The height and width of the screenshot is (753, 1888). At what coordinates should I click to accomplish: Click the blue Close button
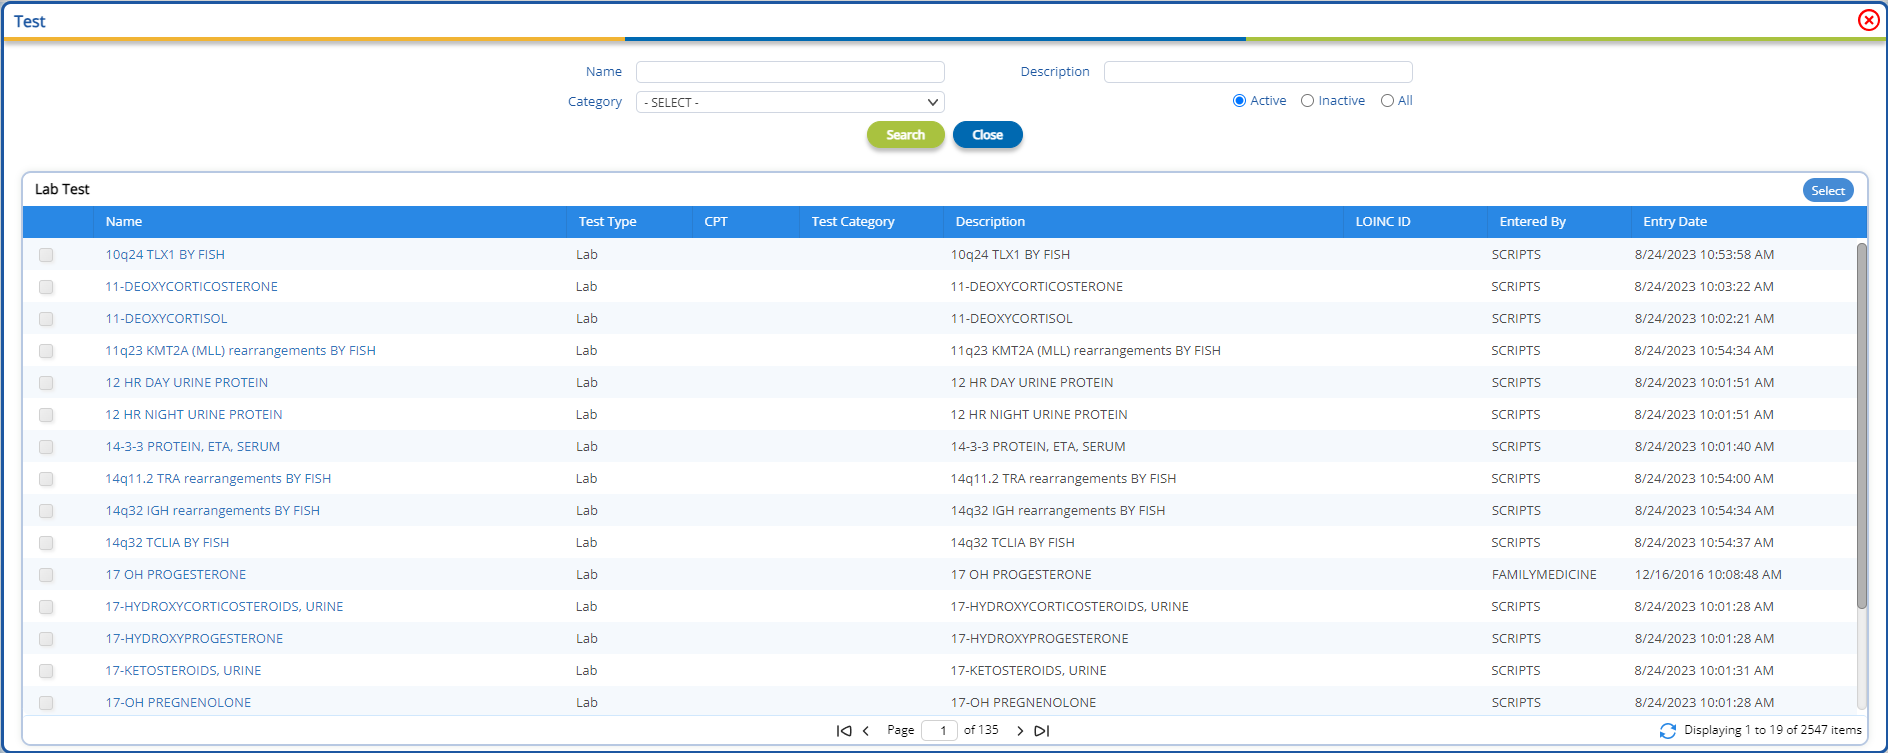coord(987,135)
